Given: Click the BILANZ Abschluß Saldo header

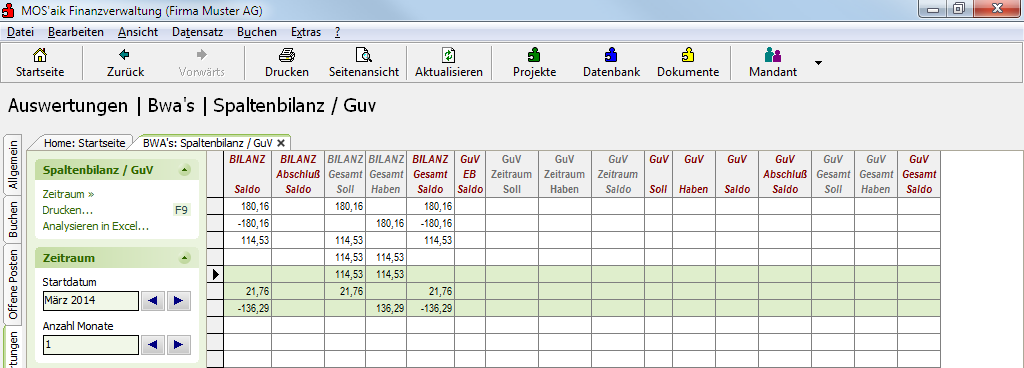Looking at the screenshot, I should pyautogui.click(x=298, y=174).
